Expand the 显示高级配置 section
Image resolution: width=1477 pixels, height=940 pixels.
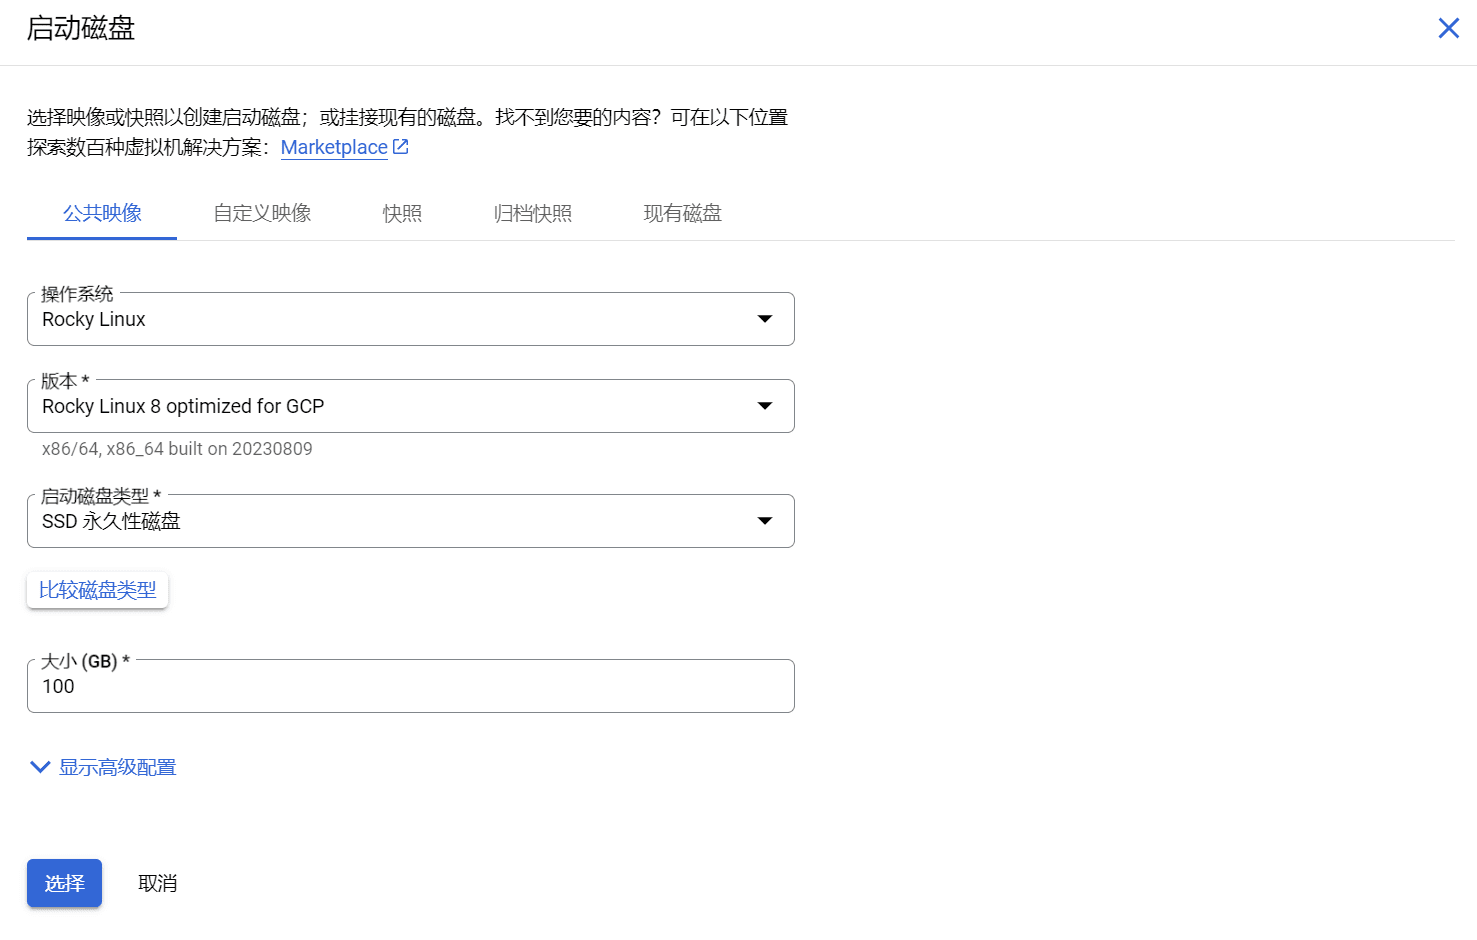[116, 766]
